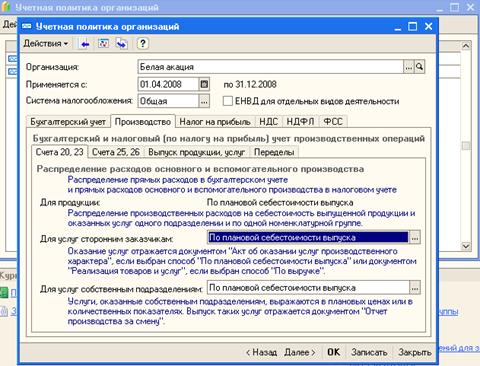The height and width of the screenshot is (366, 480).
Task: Click the blue back arrow toolbar icon
Action: tap(85, 44)
